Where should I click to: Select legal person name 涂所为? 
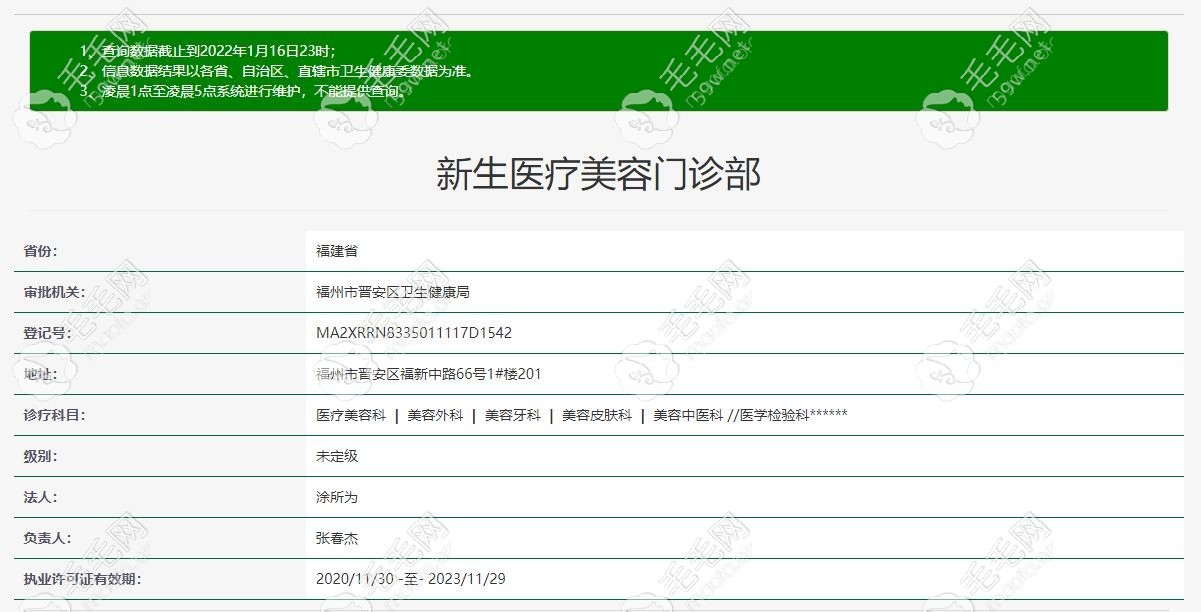(x=337, y=497)
